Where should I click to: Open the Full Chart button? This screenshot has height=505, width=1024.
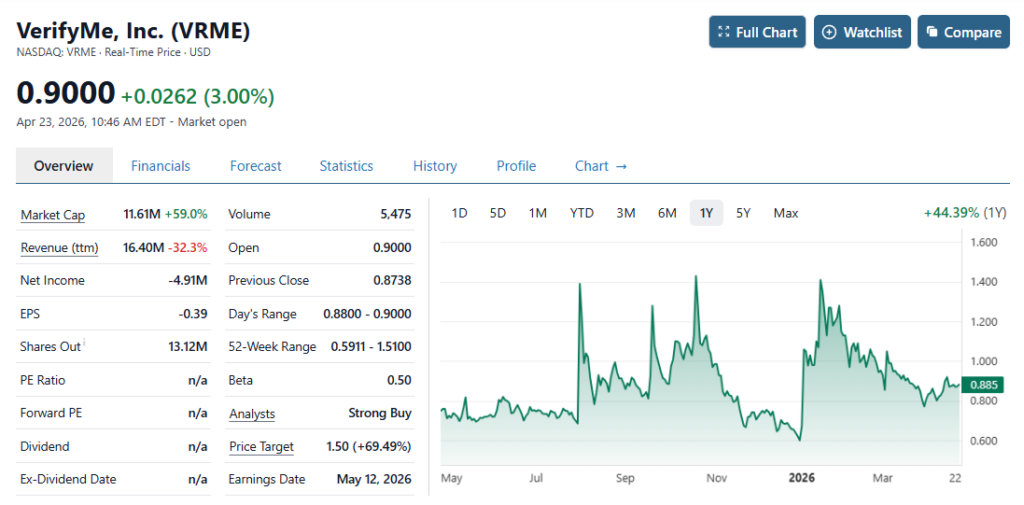point(758,32)
